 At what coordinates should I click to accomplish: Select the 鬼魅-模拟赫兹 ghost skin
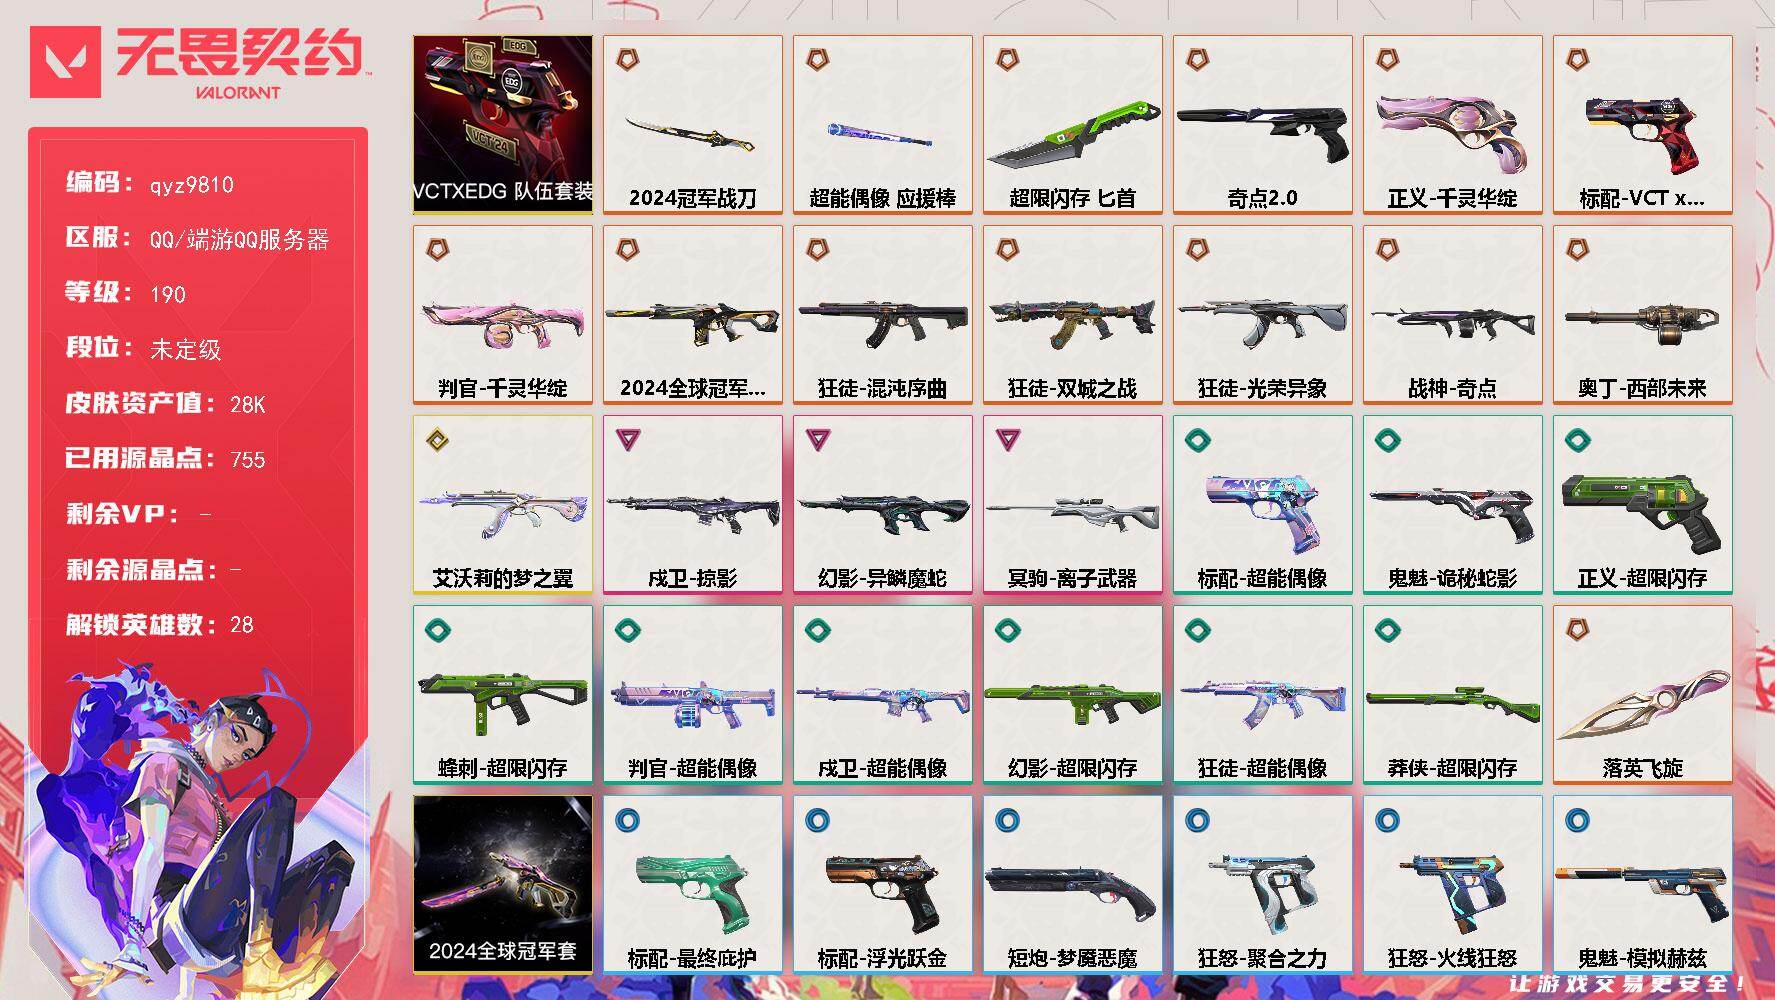pos(1643,884)
